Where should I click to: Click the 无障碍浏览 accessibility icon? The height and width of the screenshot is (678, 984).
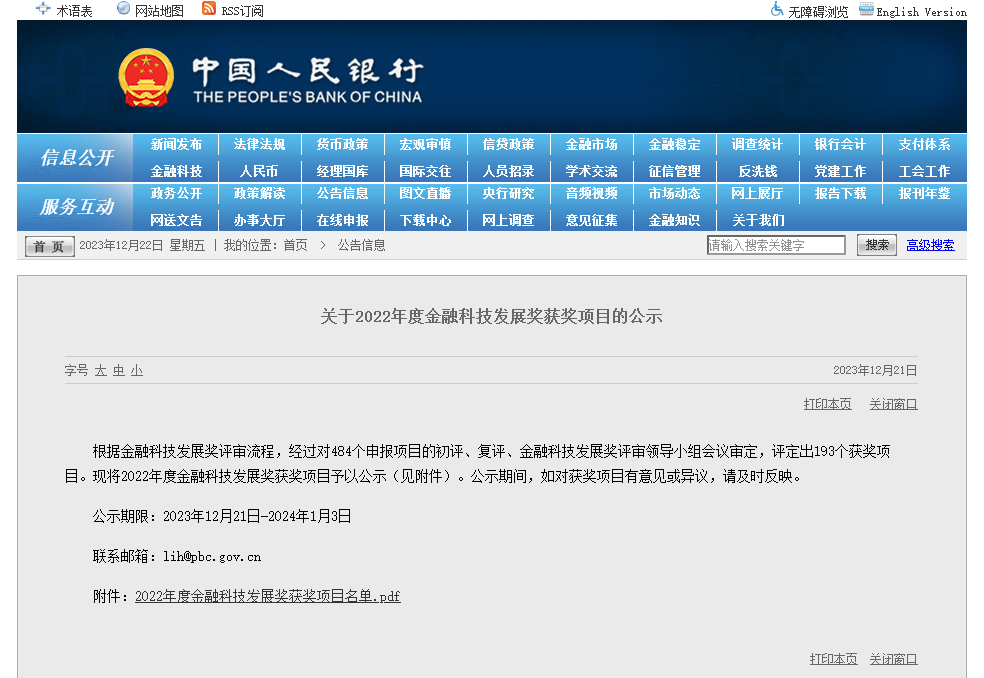777,10
